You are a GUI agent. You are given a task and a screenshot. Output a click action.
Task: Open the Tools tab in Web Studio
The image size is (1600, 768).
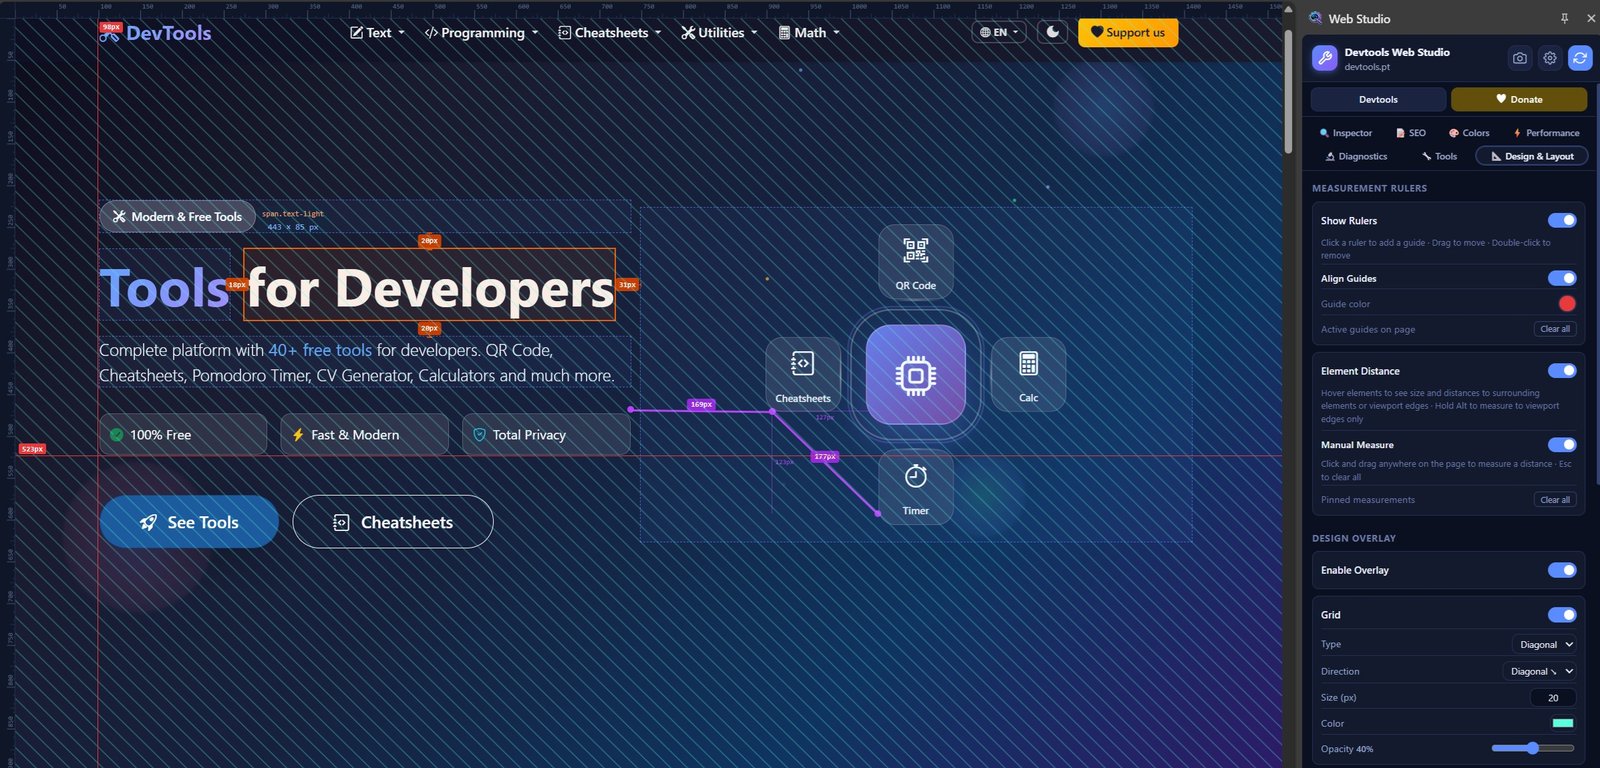(x=1440, y=156)
